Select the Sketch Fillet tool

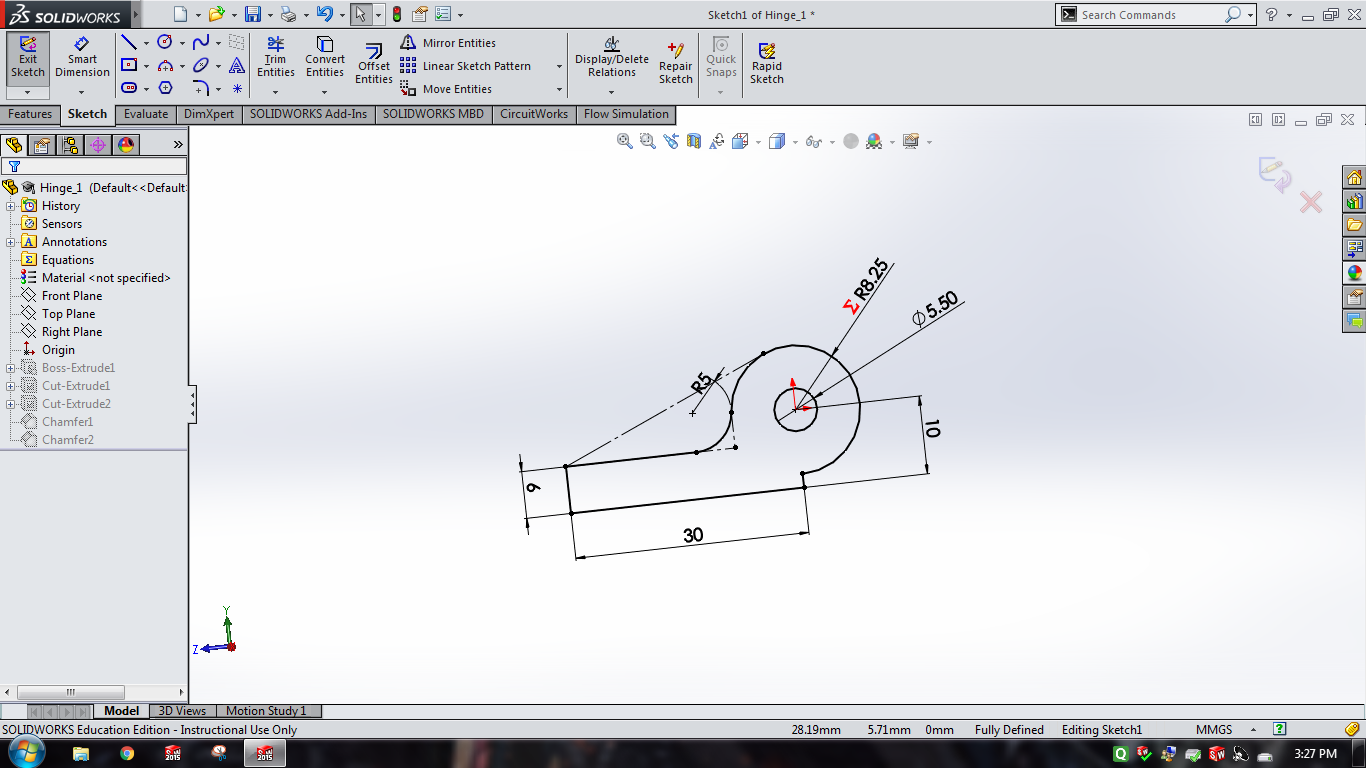click(201, 88)
